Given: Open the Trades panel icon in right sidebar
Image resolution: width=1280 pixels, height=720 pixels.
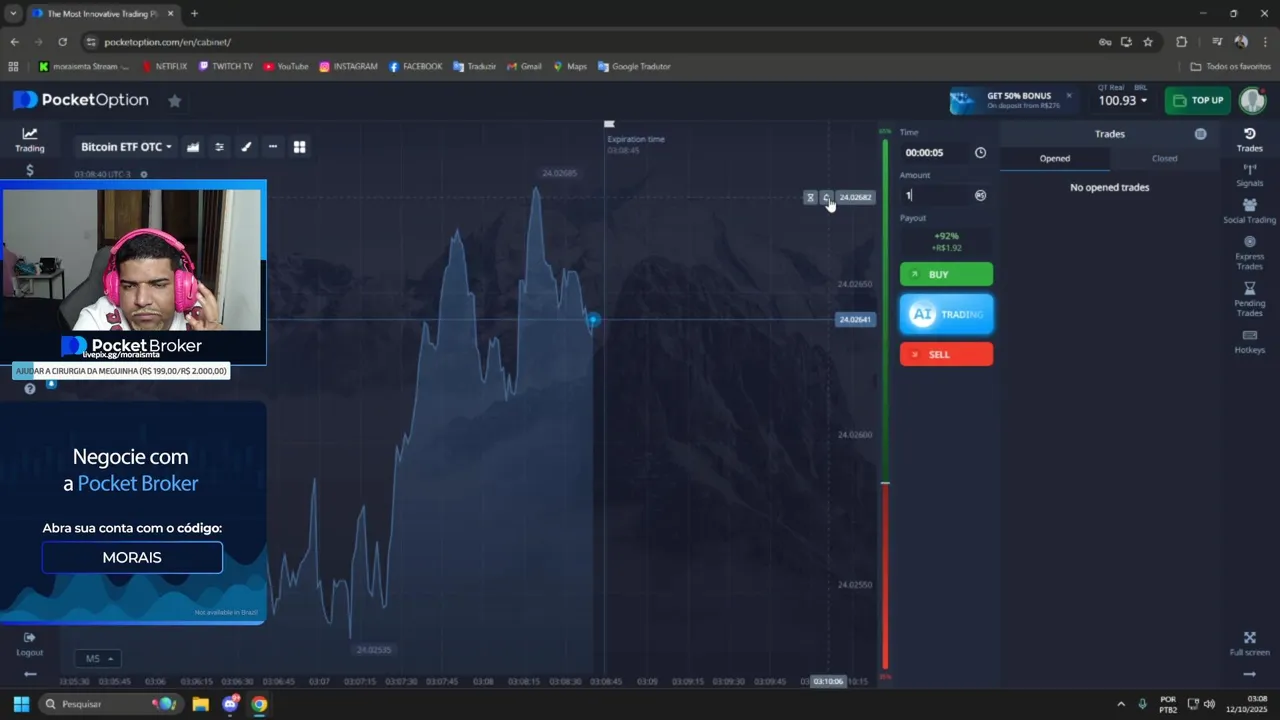Looking at the screenshot, I should point(1249,140).
